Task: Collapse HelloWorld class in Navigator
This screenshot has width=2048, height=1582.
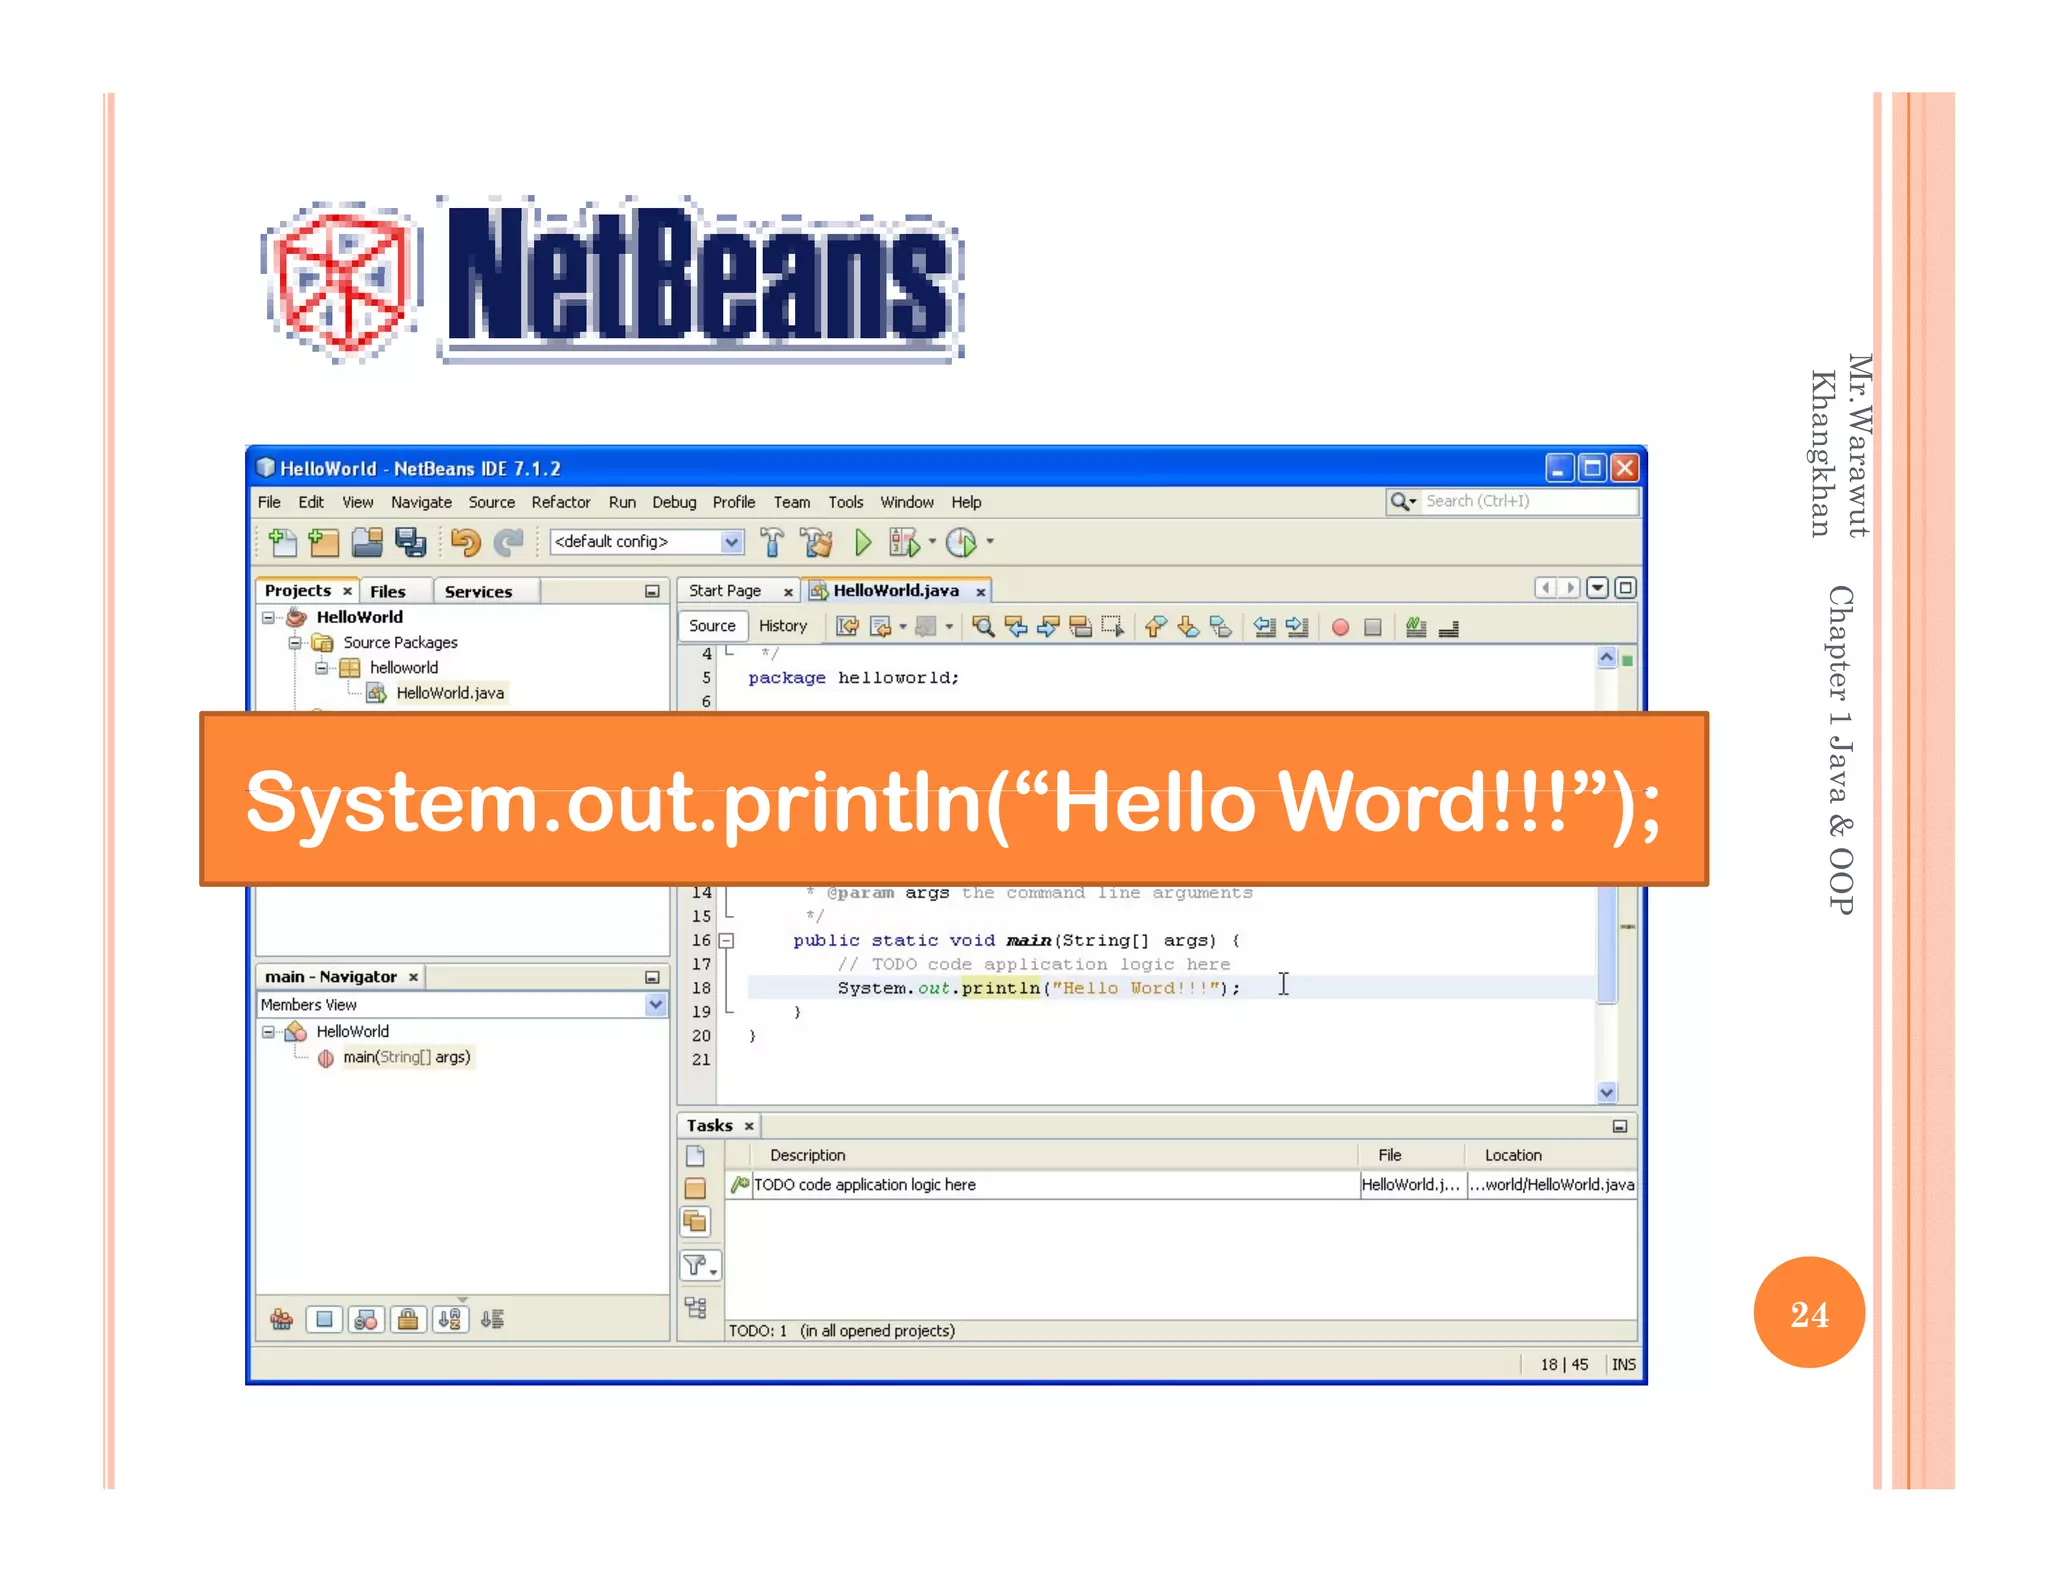Action: tap(269, 1031)
